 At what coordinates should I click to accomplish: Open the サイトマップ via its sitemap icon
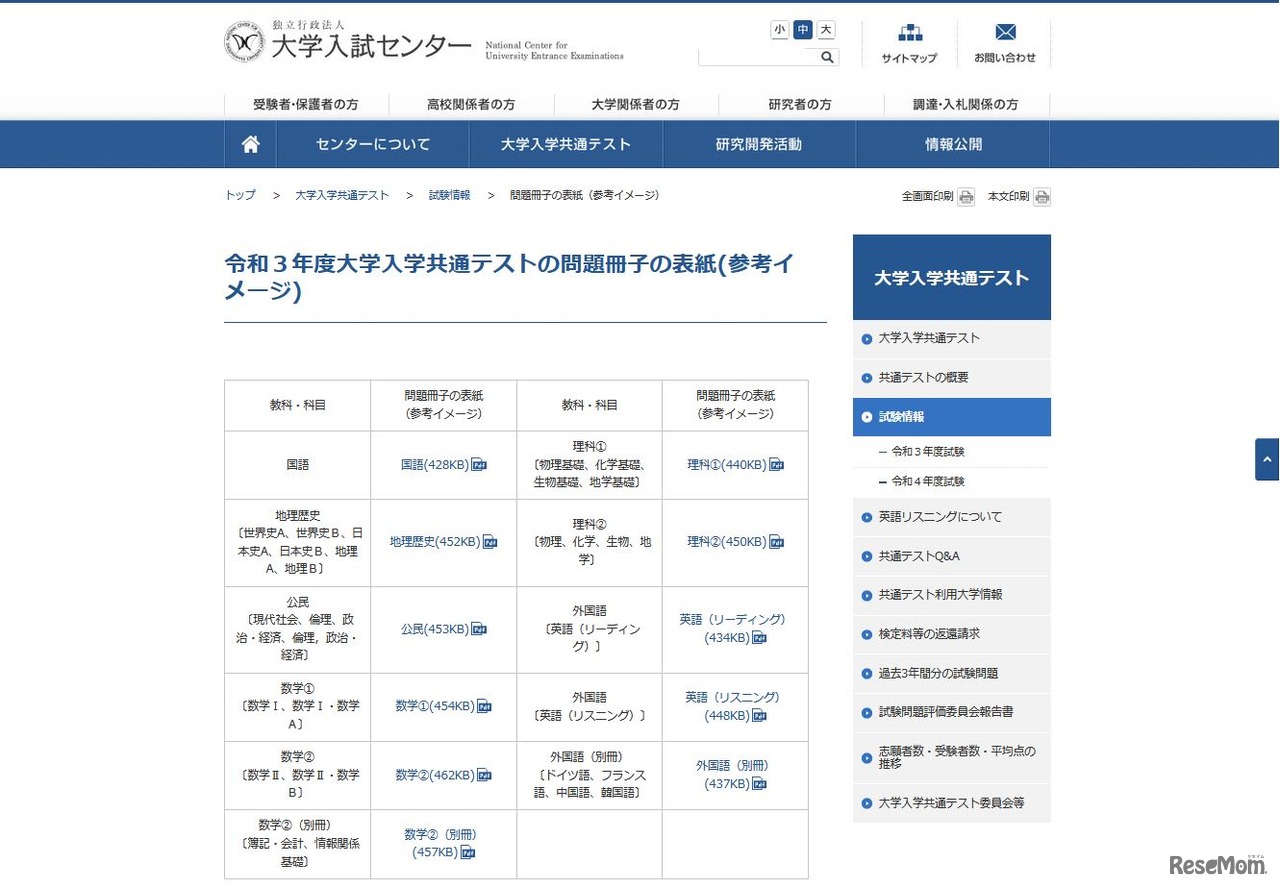click(x=908, y=33)
